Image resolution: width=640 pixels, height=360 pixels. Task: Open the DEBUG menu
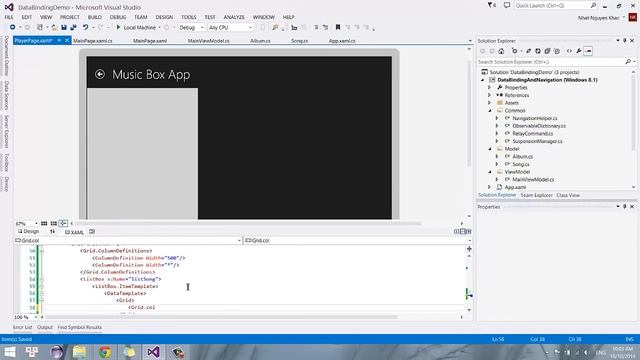118,17
